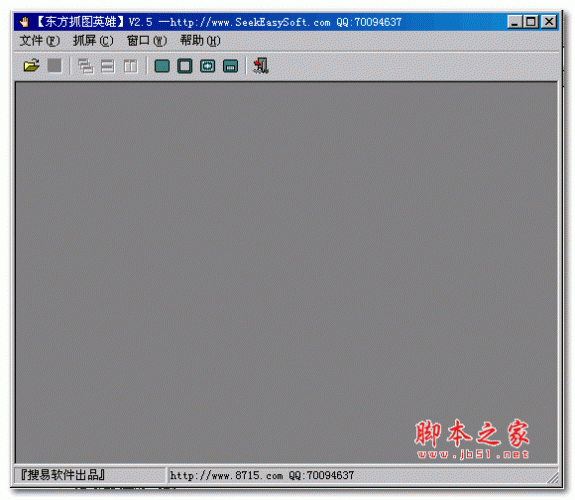Click the capture window frame icon
Screen dimensions: 575x500
(184, 66)
